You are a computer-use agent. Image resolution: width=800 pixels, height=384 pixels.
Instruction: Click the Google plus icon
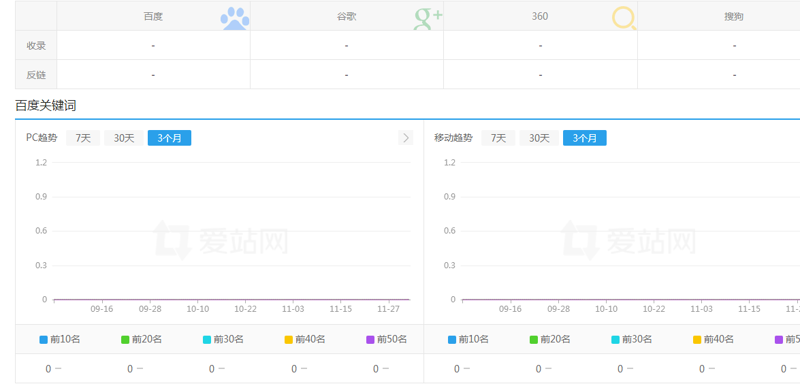[x=428, y=18]
